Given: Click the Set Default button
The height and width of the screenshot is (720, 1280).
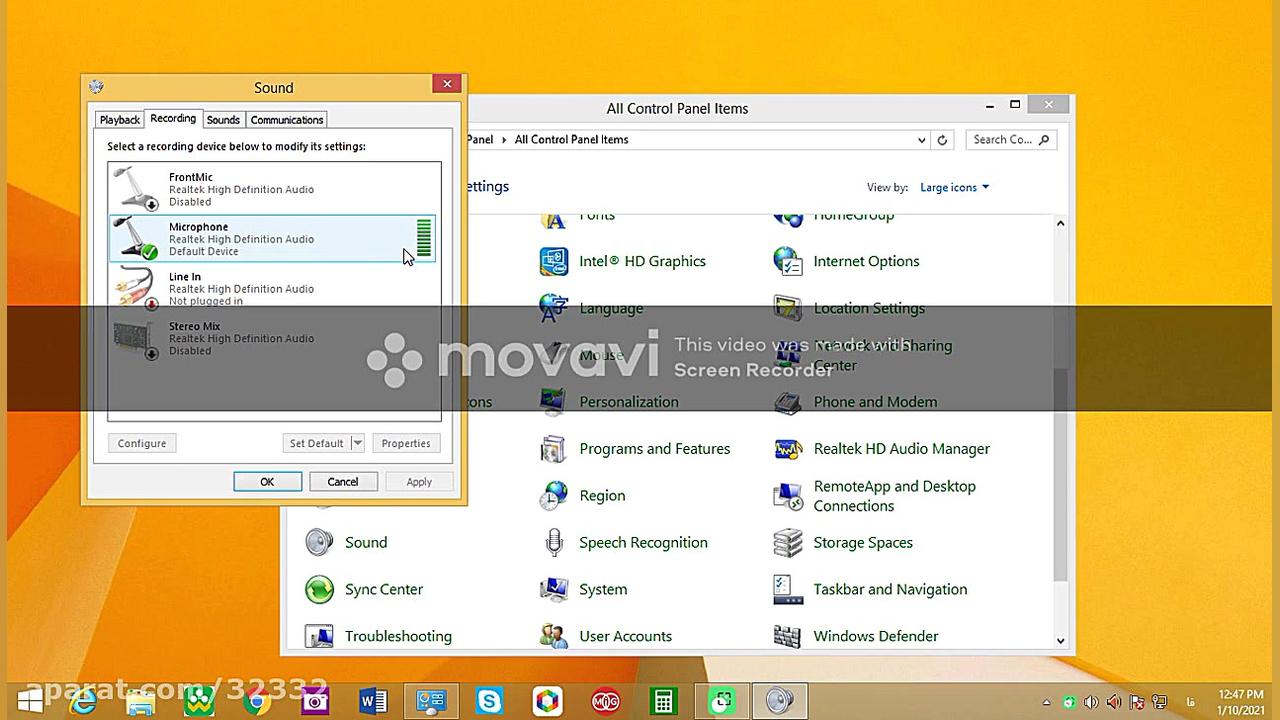Looking at the screenshot, I should click(316, 443).
